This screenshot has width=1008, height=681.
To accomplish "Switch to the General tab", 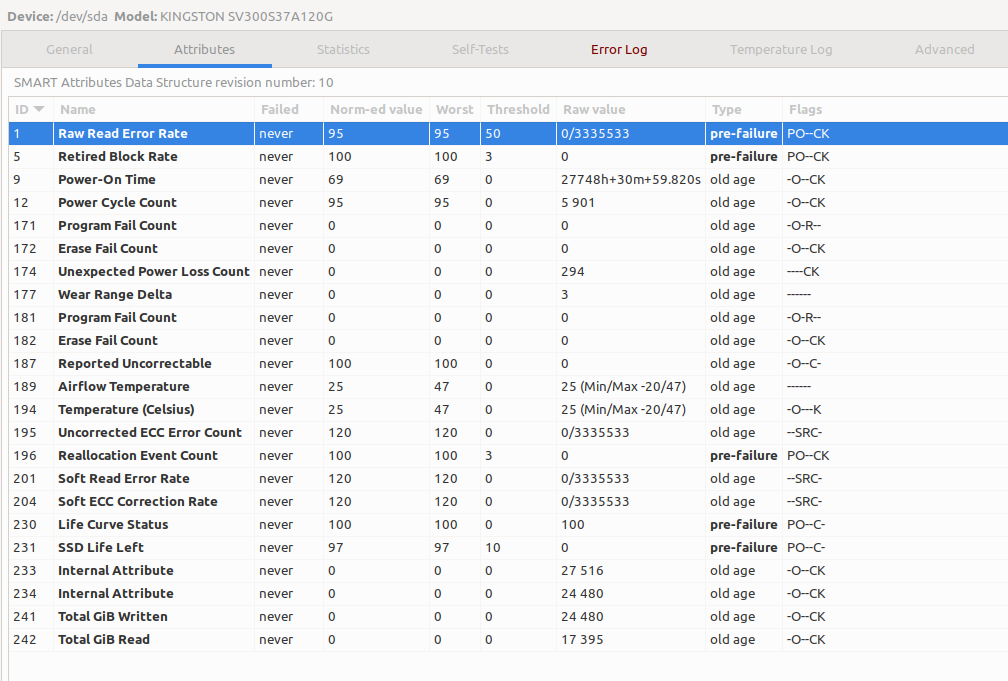I will pyautogui.click(x=69, y=50).
